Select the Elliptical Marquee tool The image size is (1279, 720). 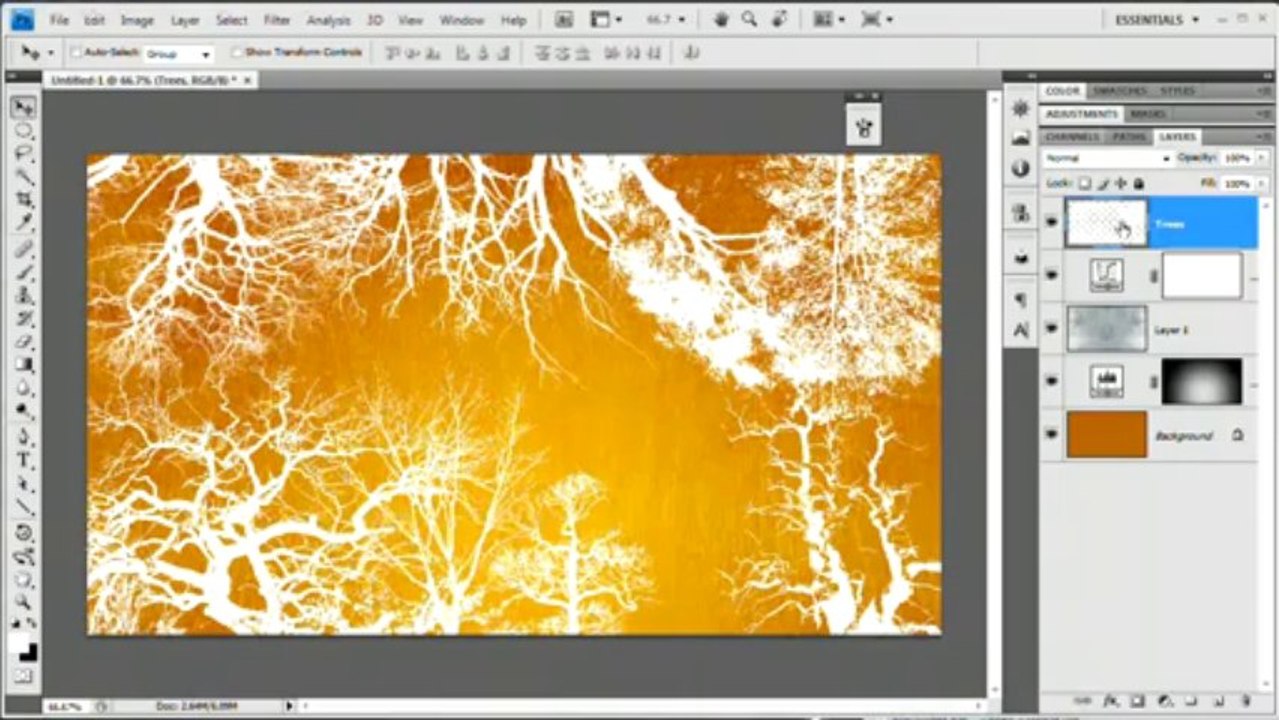24,131
